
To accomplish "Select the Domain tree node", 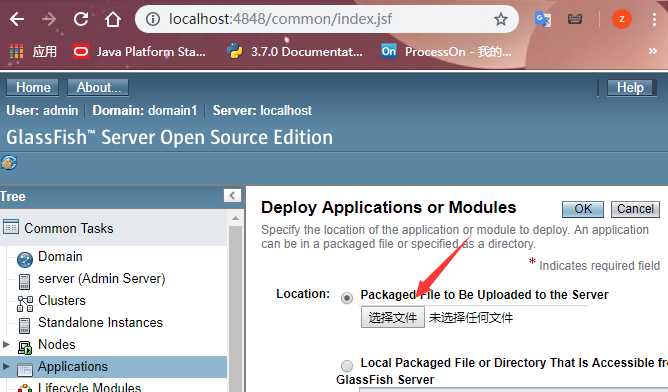I will (60, 257).
